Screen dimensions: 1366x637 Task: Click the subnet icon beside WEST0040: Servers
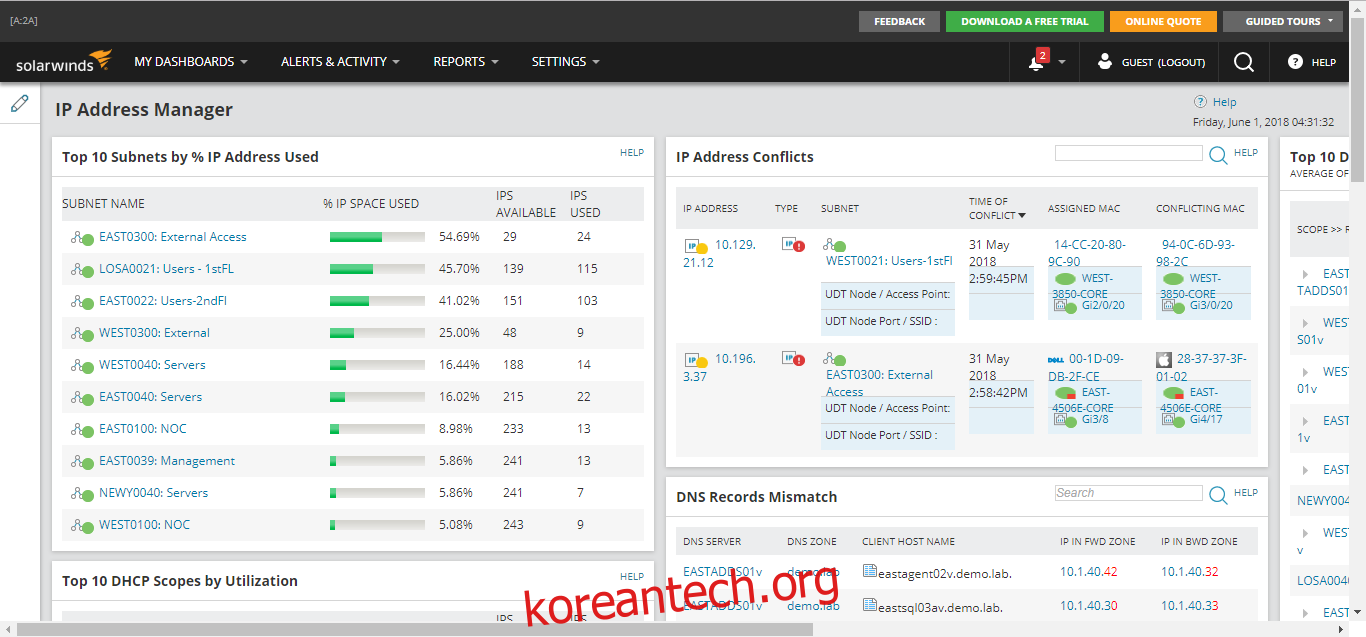[x=82, y=366]
